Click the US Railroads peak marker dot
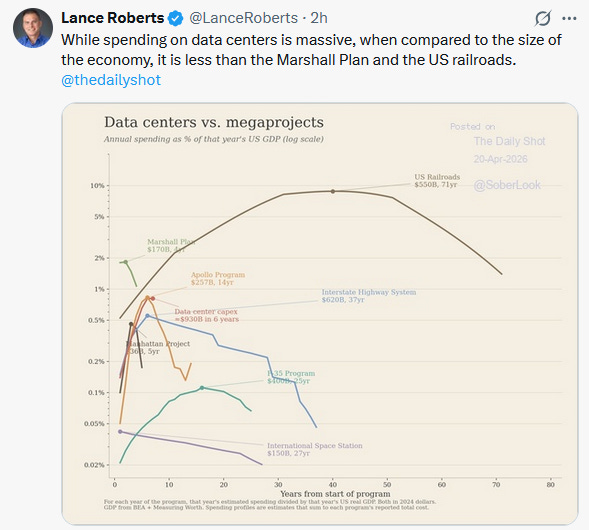The height and width of the screenshot is (530, 589). pyautogui.click(x=333, y=192)
